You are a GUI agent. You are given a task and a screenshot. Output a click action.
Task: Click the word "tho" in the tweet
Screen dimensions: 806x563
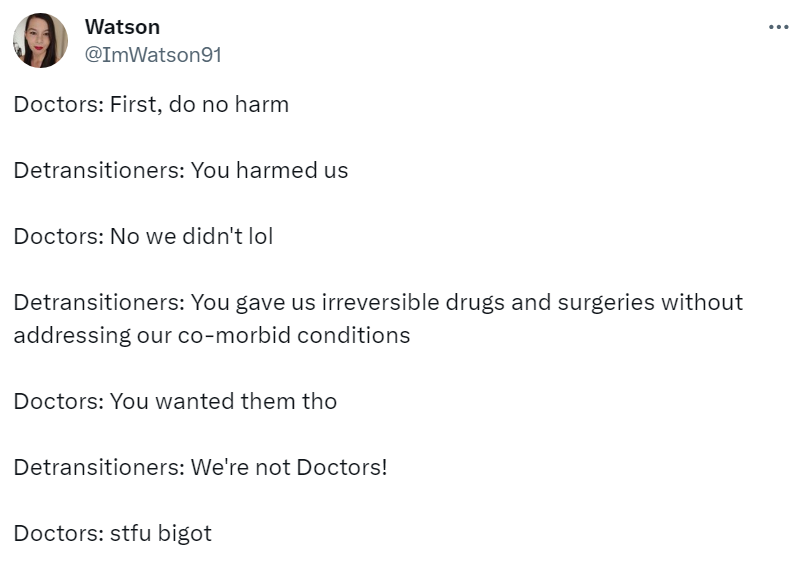click(320, 401)
